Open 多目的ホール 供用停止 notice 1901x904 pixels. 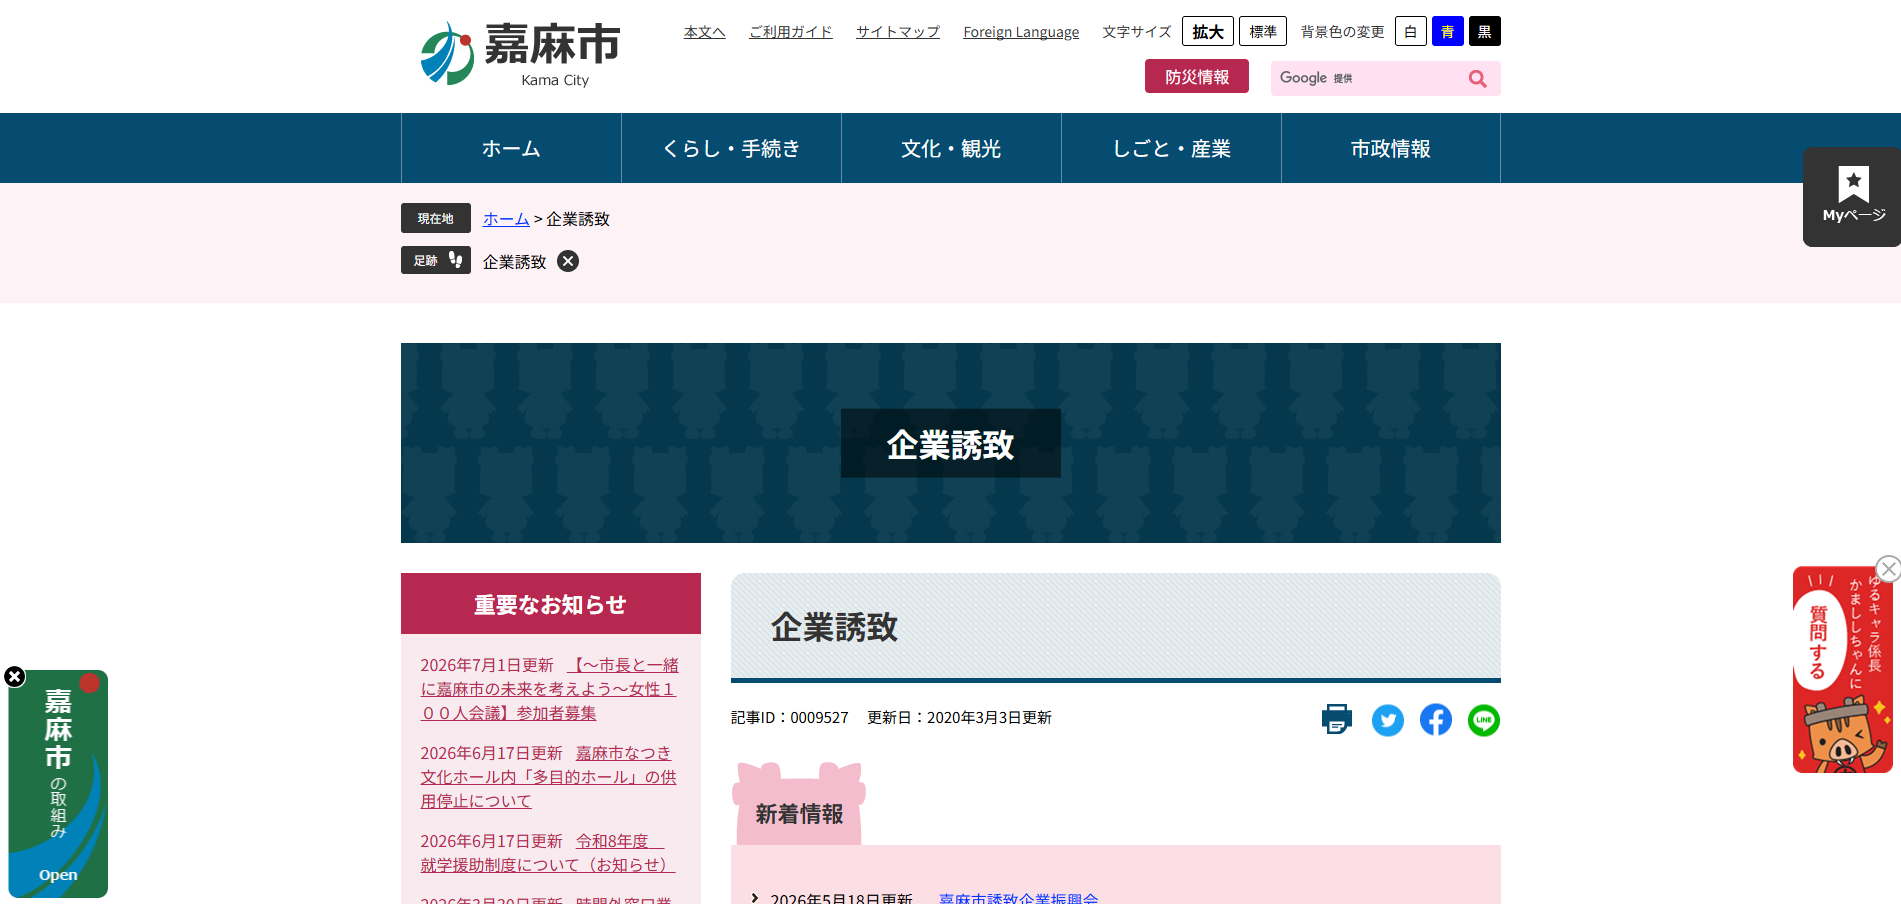pyautogui.click(x=549, y=777)
